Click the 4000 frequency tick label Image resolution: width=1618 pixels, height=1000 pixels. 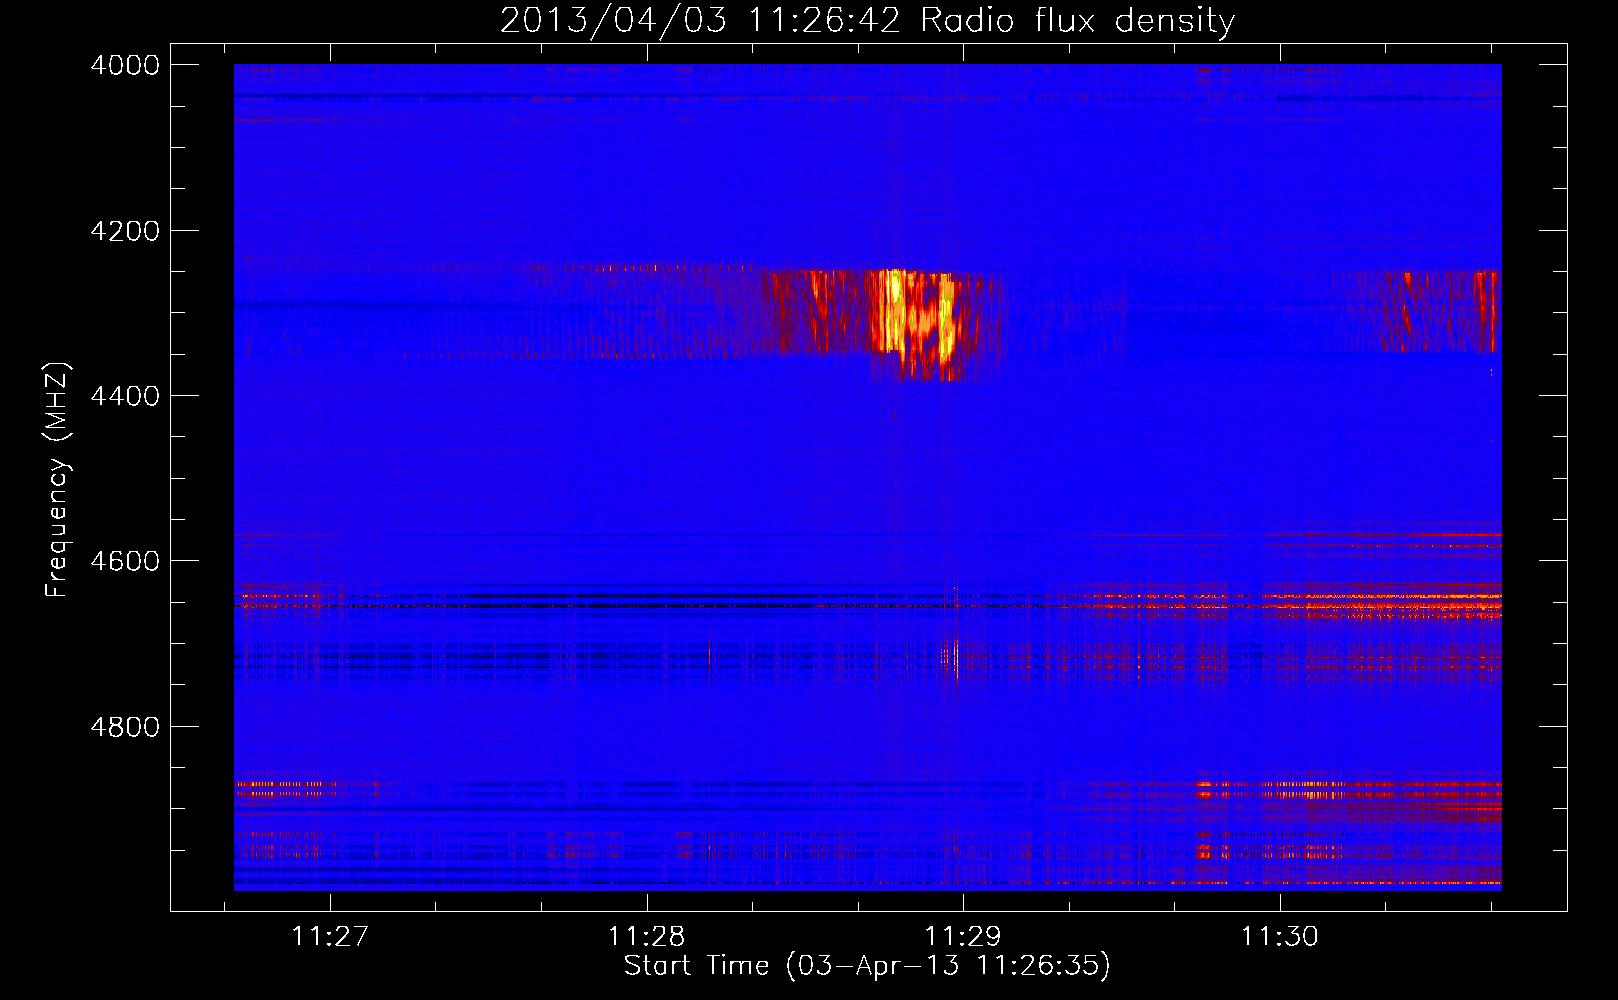click(125, 65)
